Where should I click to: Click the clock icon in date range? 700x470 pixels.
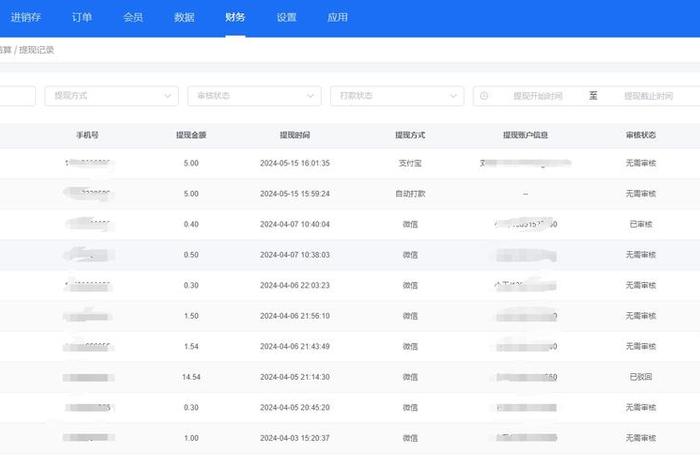pyautogui.click(x=485, y=96)
